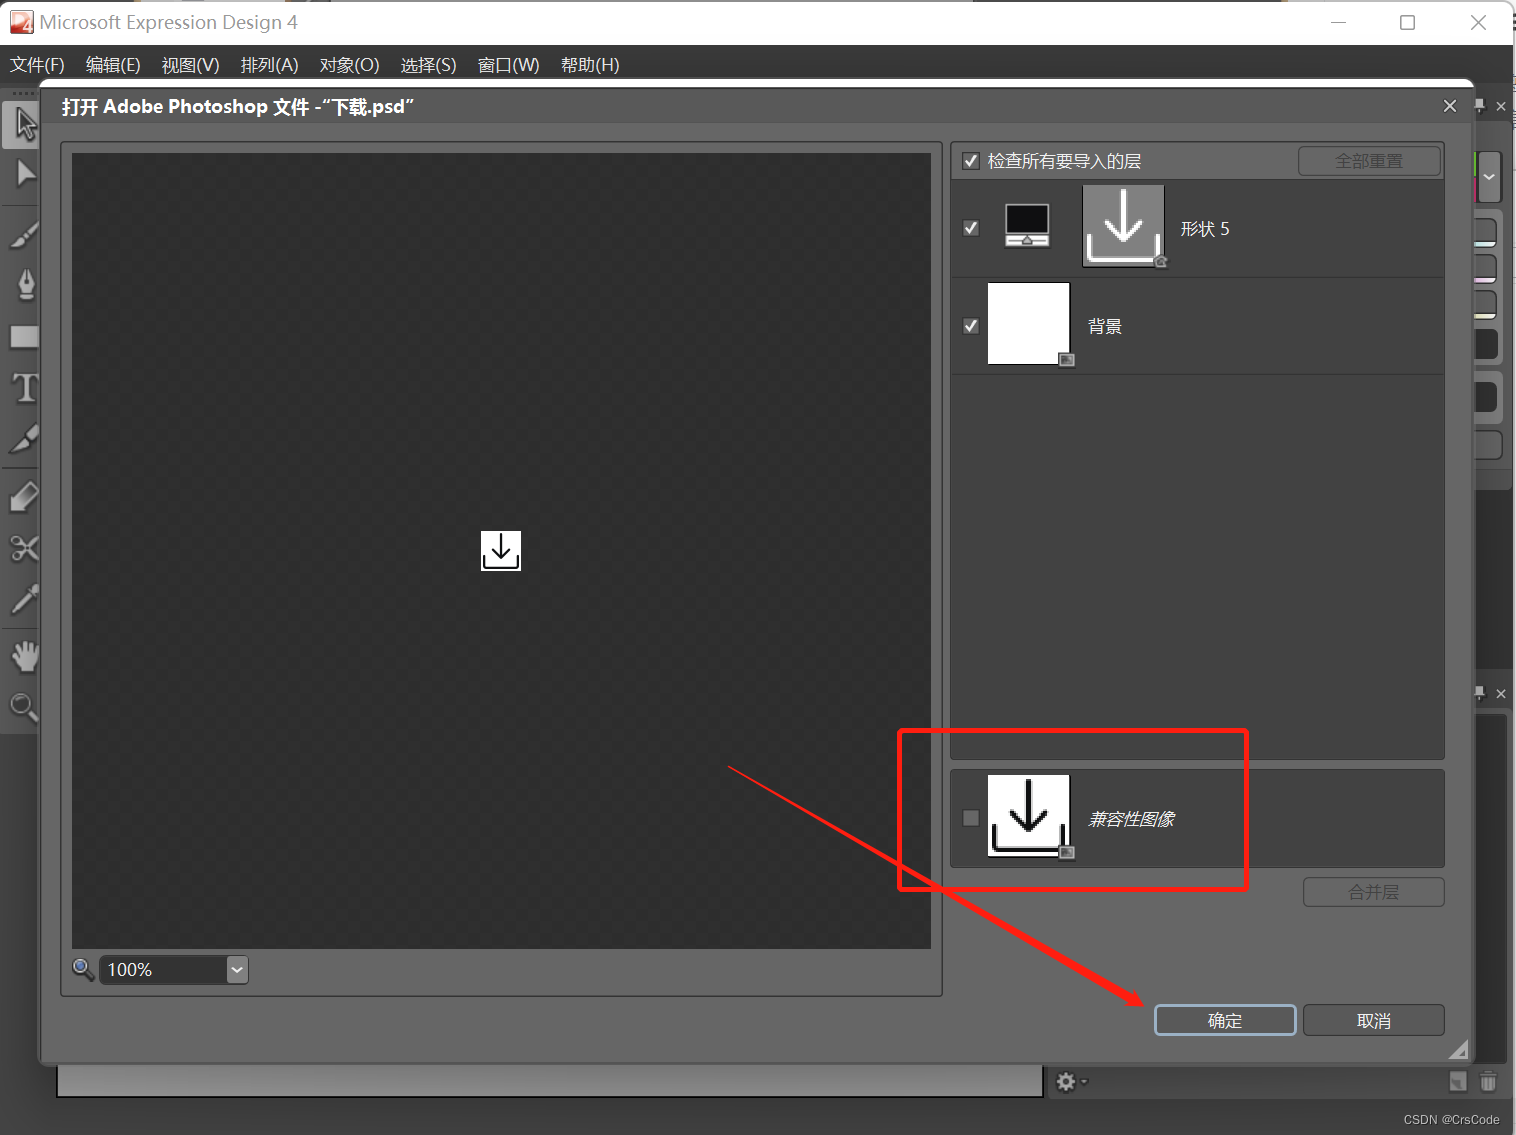1516x1135 pixels.
Task: Uncheck the 形状 5 layer checkbox
Action: click(970, 228)
